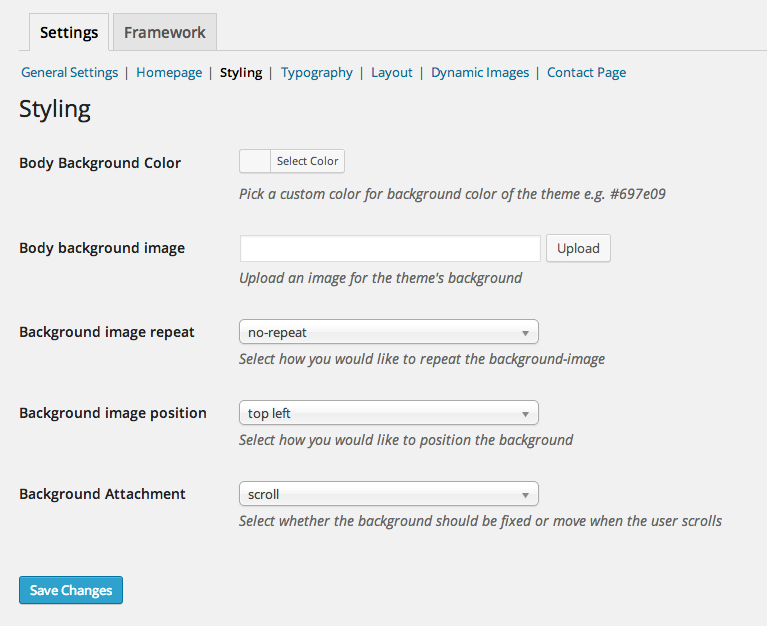Click the Select Color button

[x=307, y=161]
